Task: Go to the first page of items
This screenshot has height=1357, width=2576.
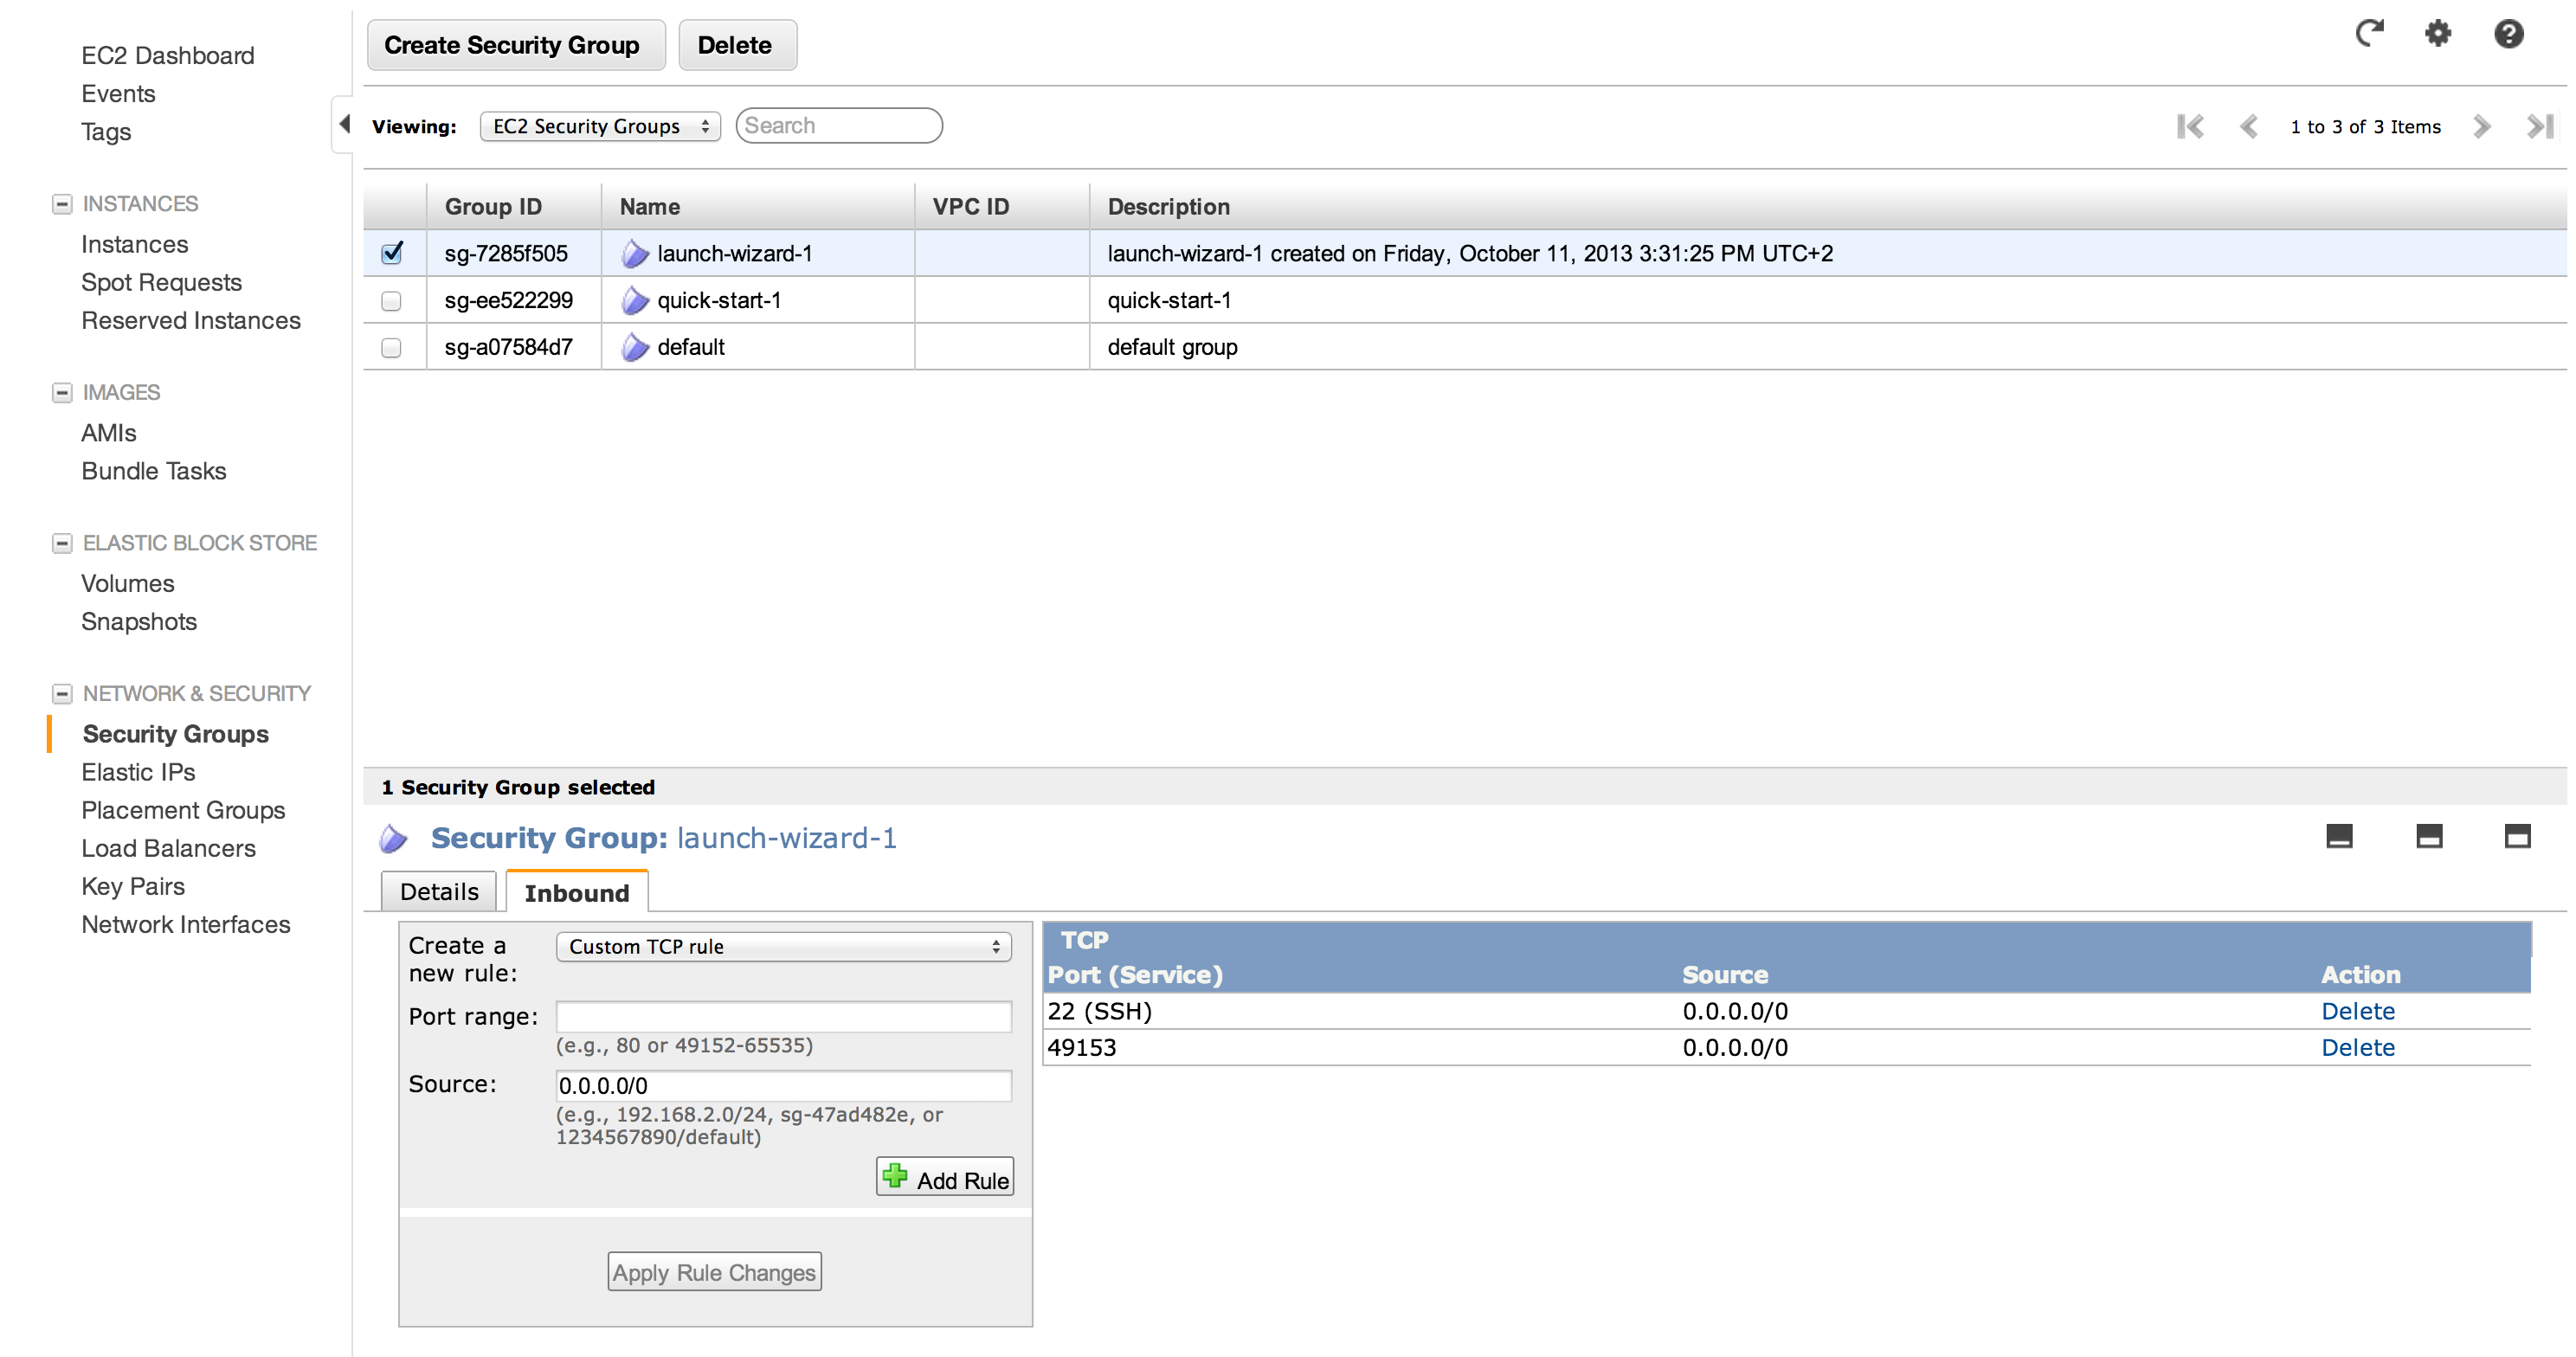Action: pos(2190,126)
